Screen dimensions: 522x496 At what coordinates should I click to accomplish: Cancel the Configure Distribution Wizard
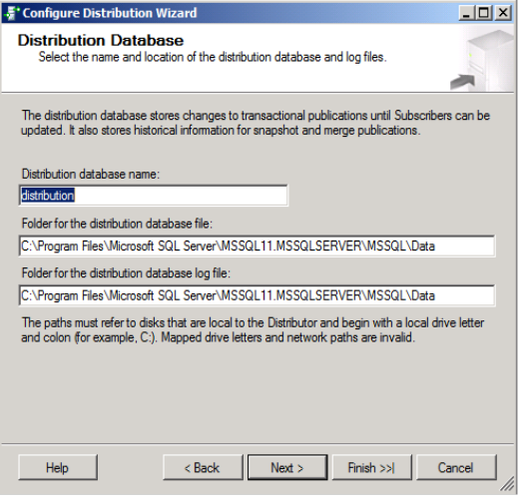pos(456,467)
